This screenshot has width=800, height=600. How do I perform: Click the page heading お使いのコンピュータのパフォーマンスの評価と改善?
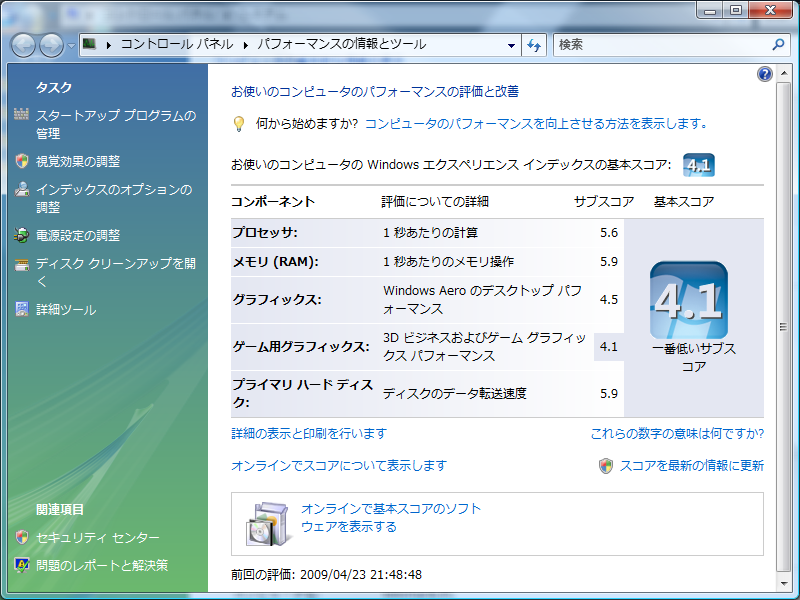point(375,92)
